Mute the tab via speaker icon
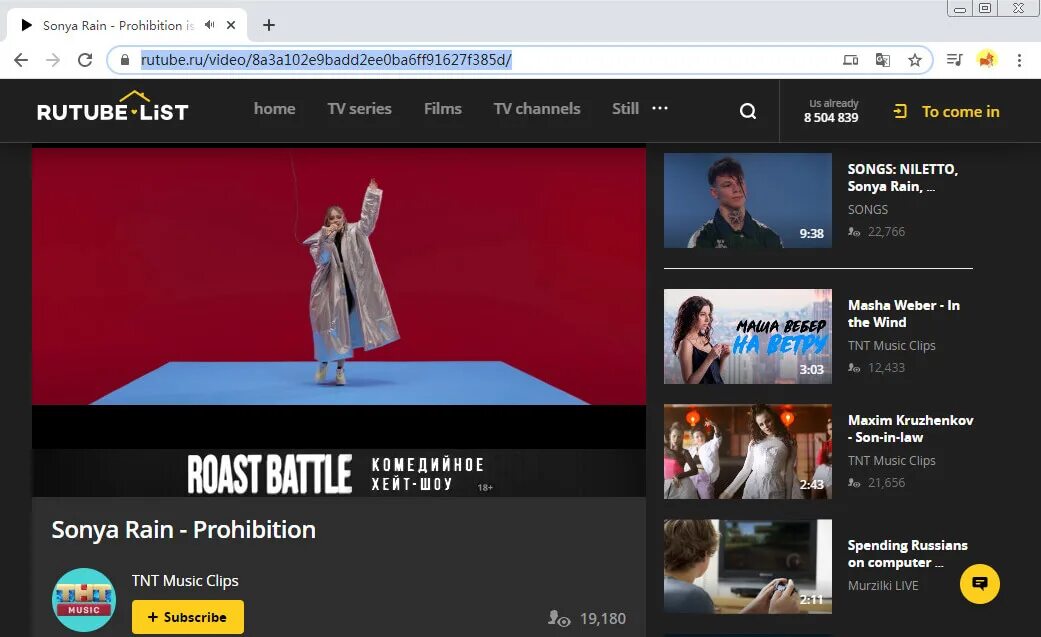The height and width of the screenshot is (637, 1041). [x=210, y=25]
